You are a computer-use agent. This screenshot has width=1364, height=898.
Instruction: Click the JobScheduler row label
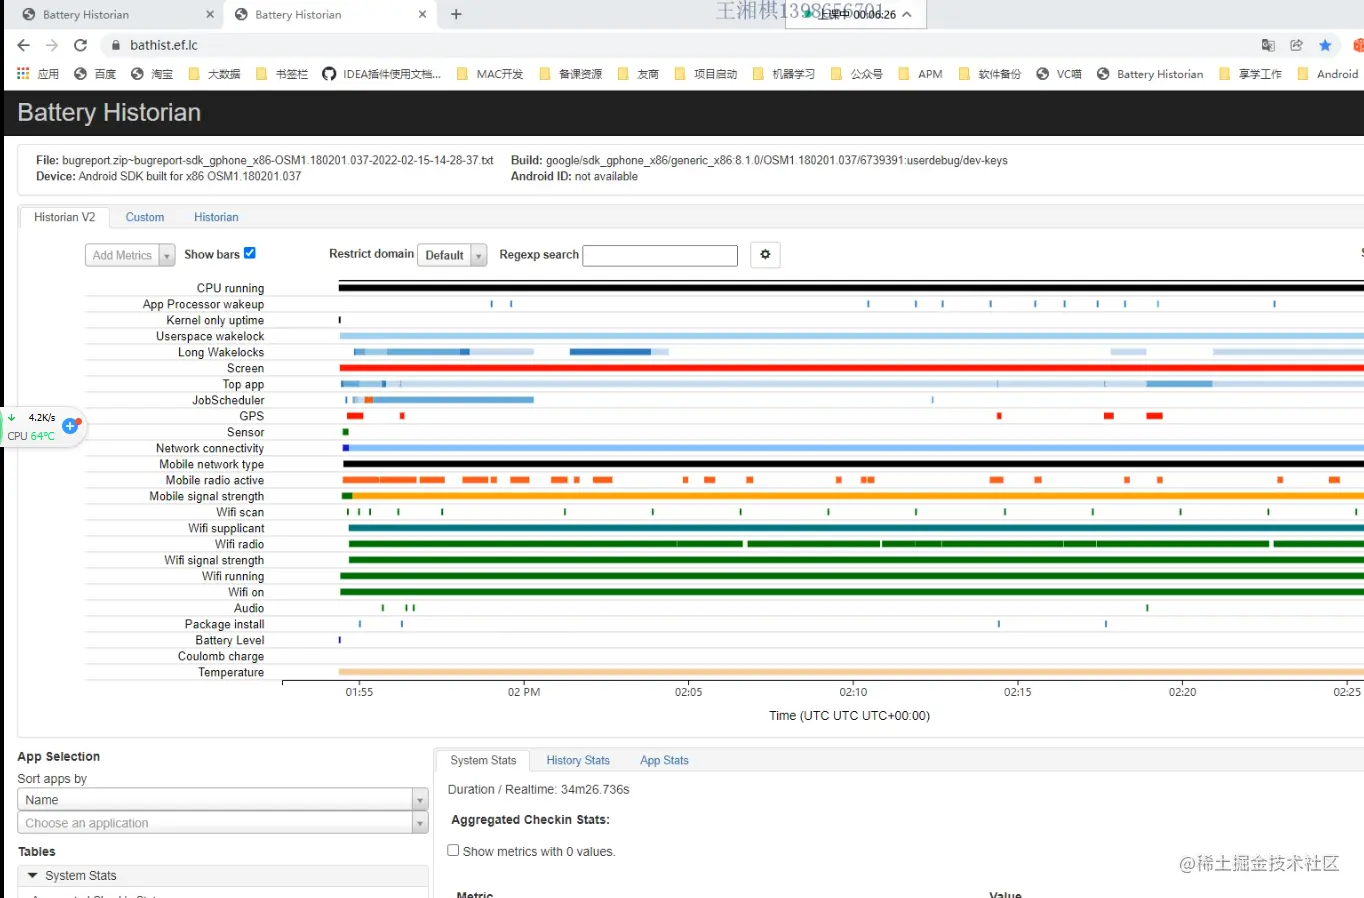click(228, 400)
